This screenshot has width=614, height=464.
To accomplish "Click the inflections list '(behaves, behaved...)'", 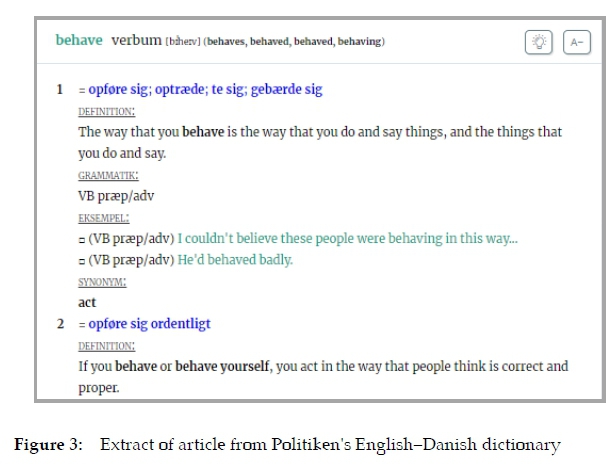I will click(x=294, y=42).
